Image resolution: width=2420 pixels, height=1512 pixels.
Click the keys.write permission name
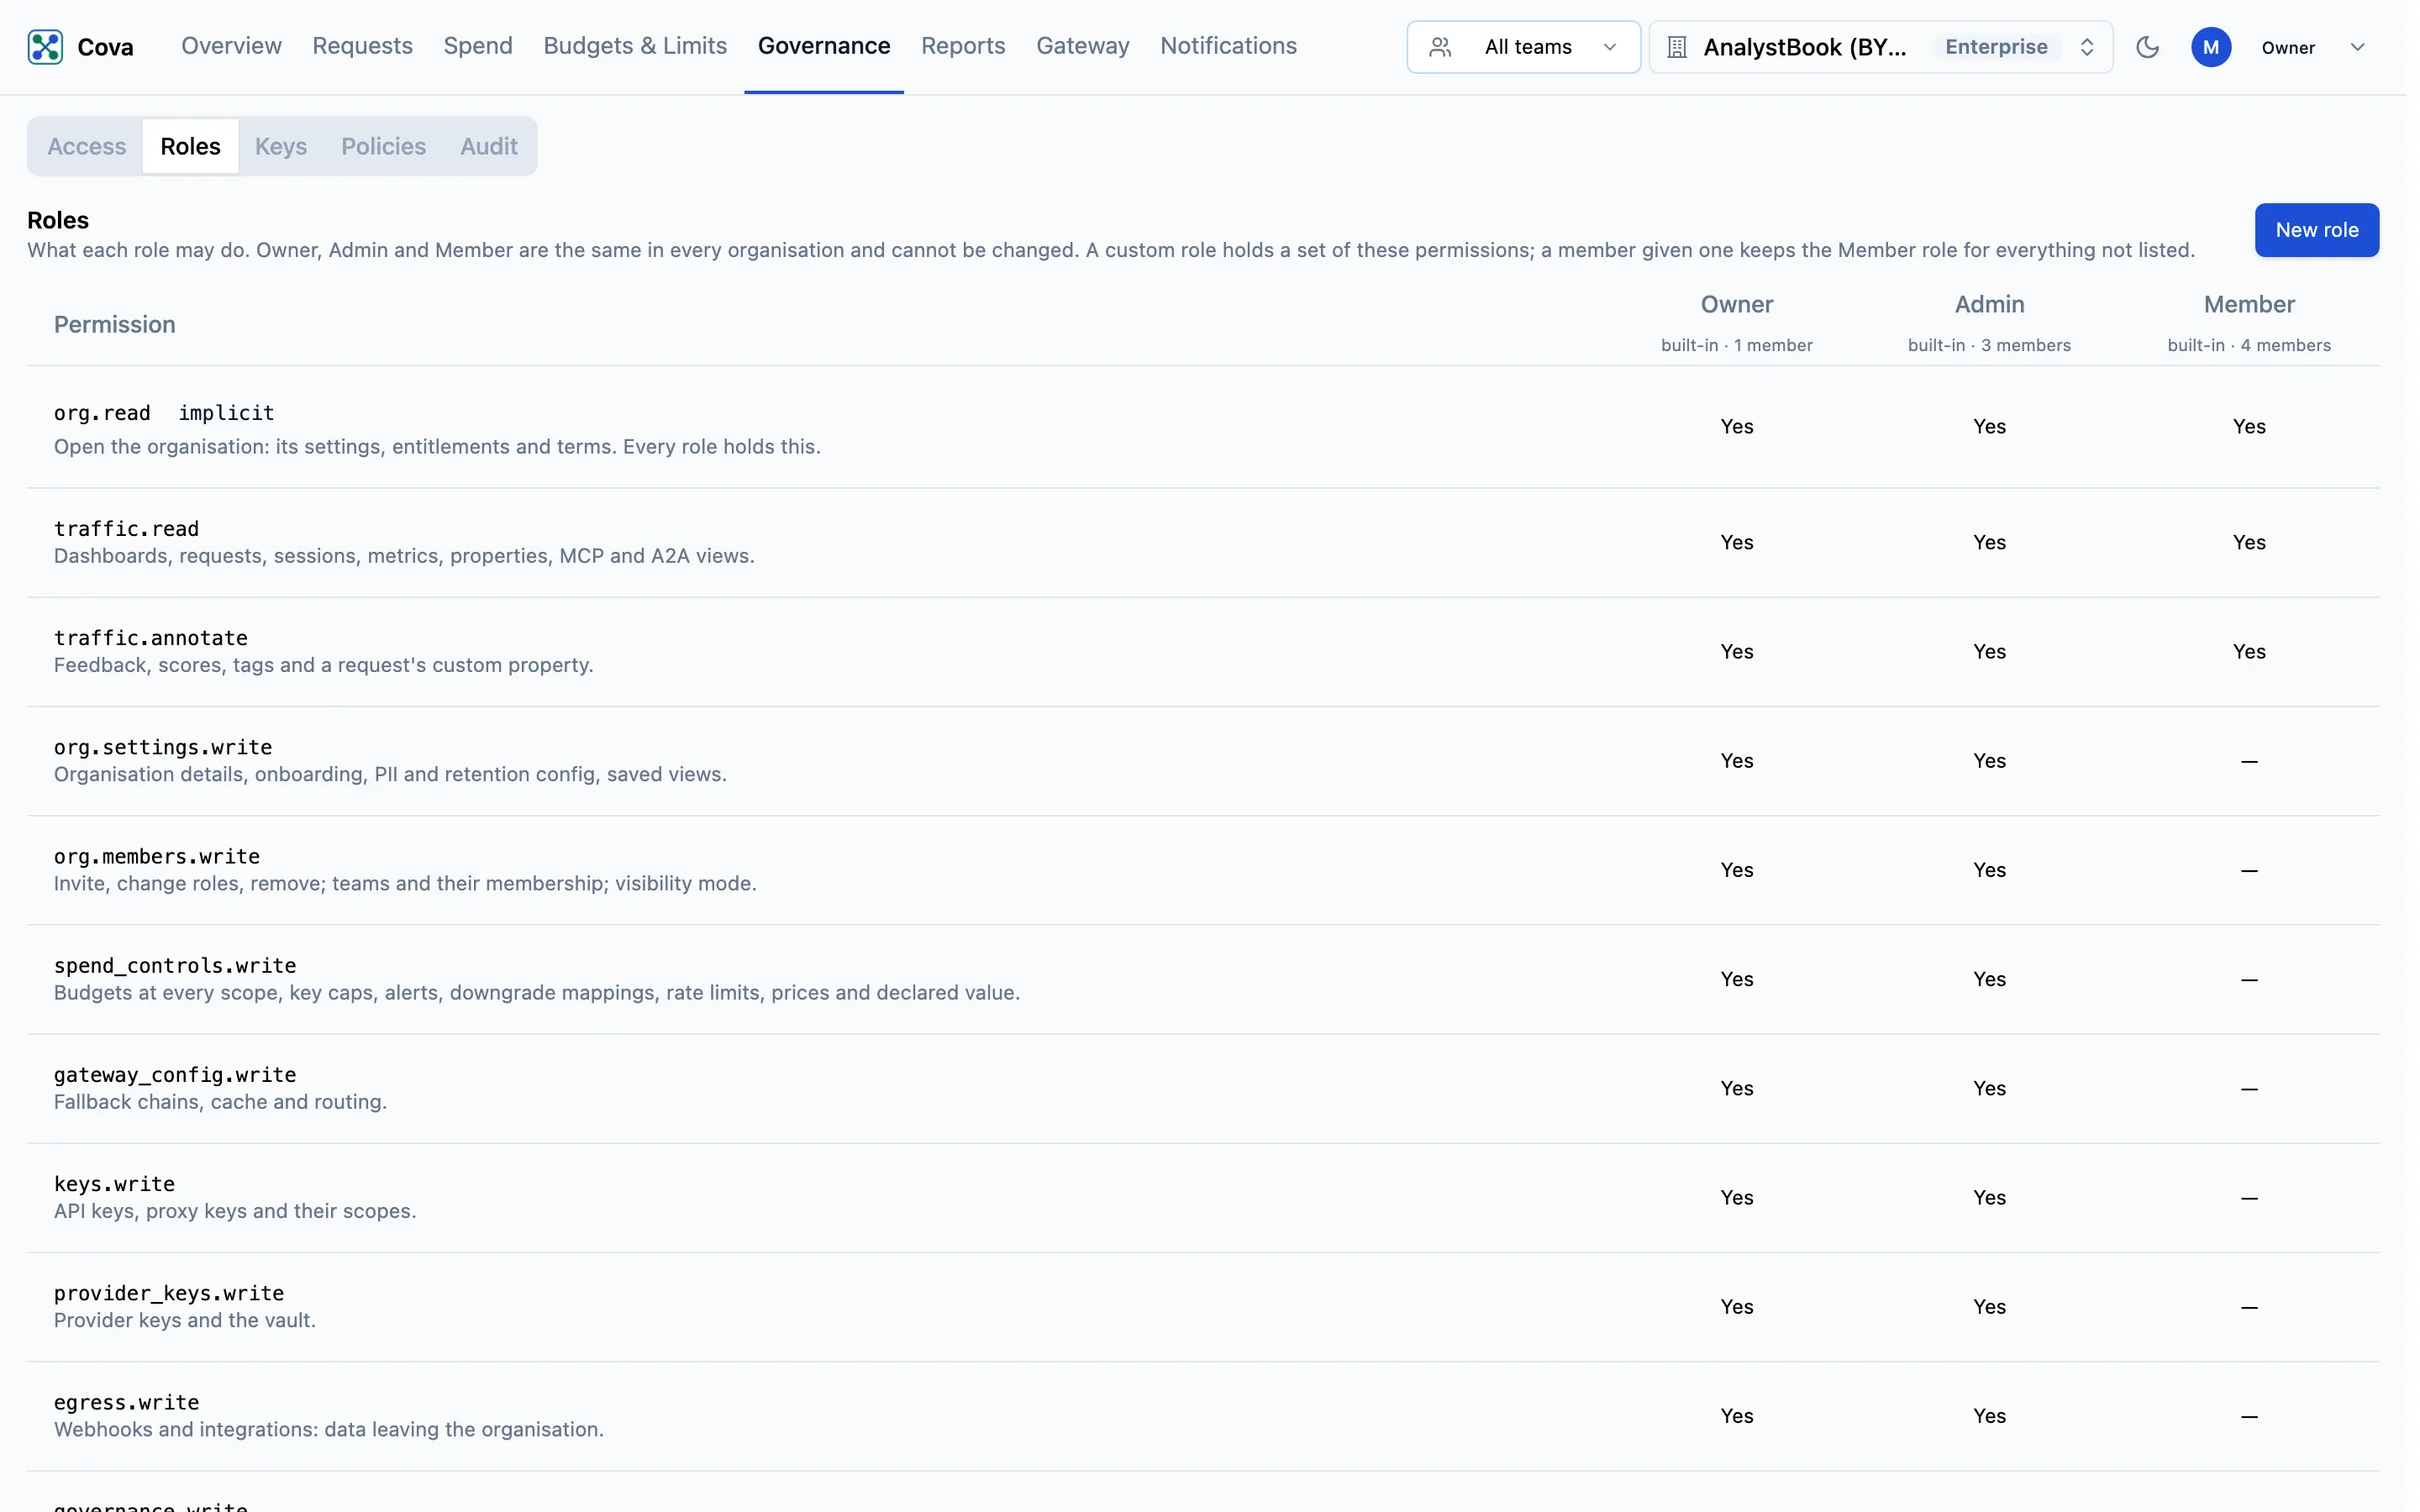[x=114, y=1184]
